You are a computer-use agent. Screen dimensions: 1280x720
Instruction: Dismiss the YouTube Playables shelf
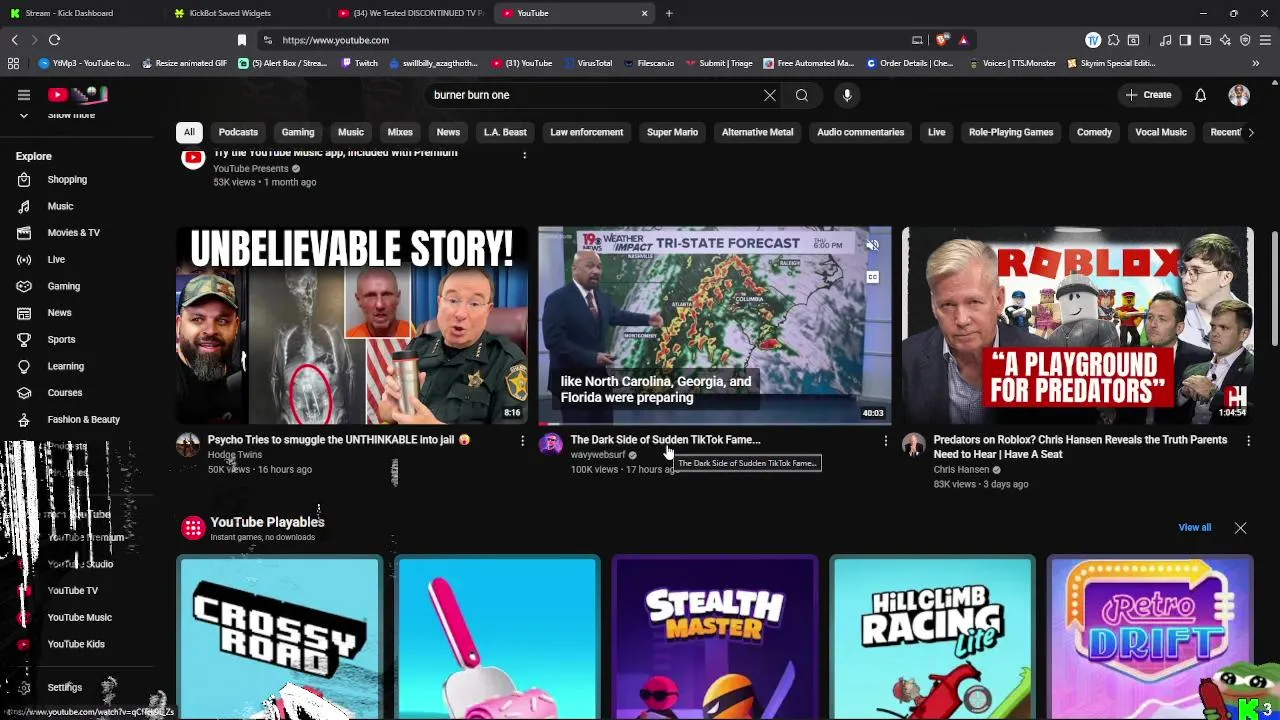pos(1240,528)
